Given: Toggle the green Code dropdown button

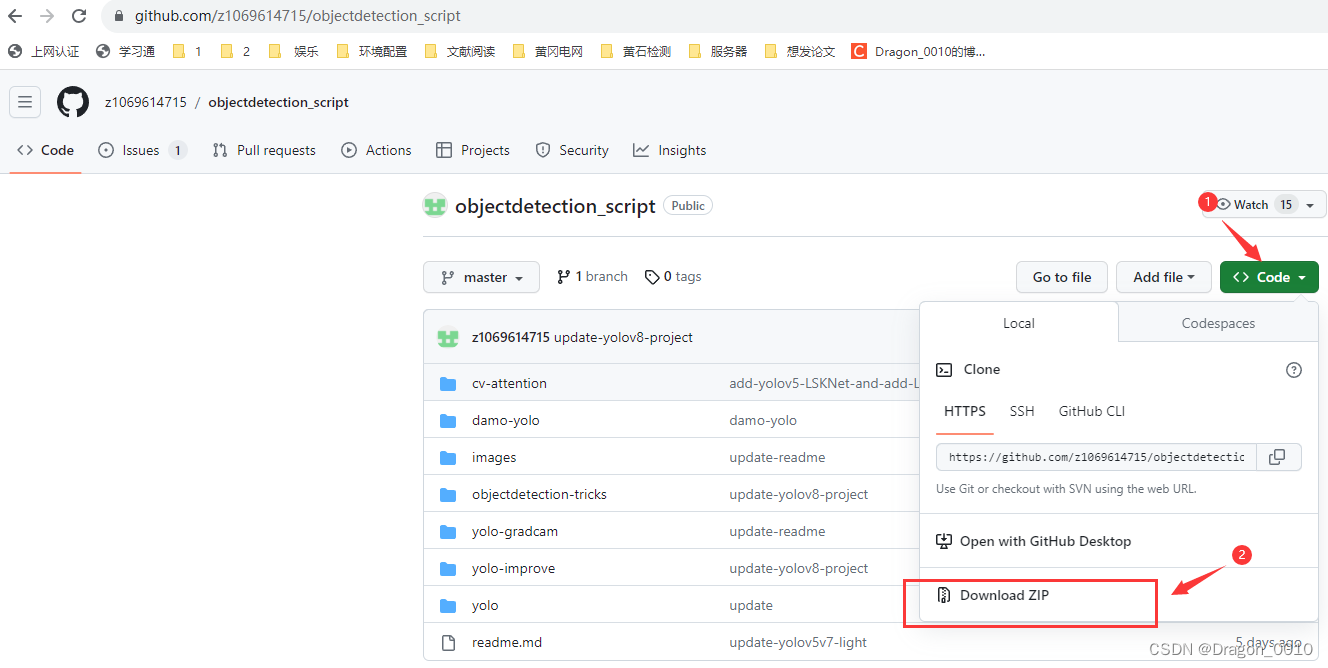Looking at the screenshot, I should [x=1269, y=277].
